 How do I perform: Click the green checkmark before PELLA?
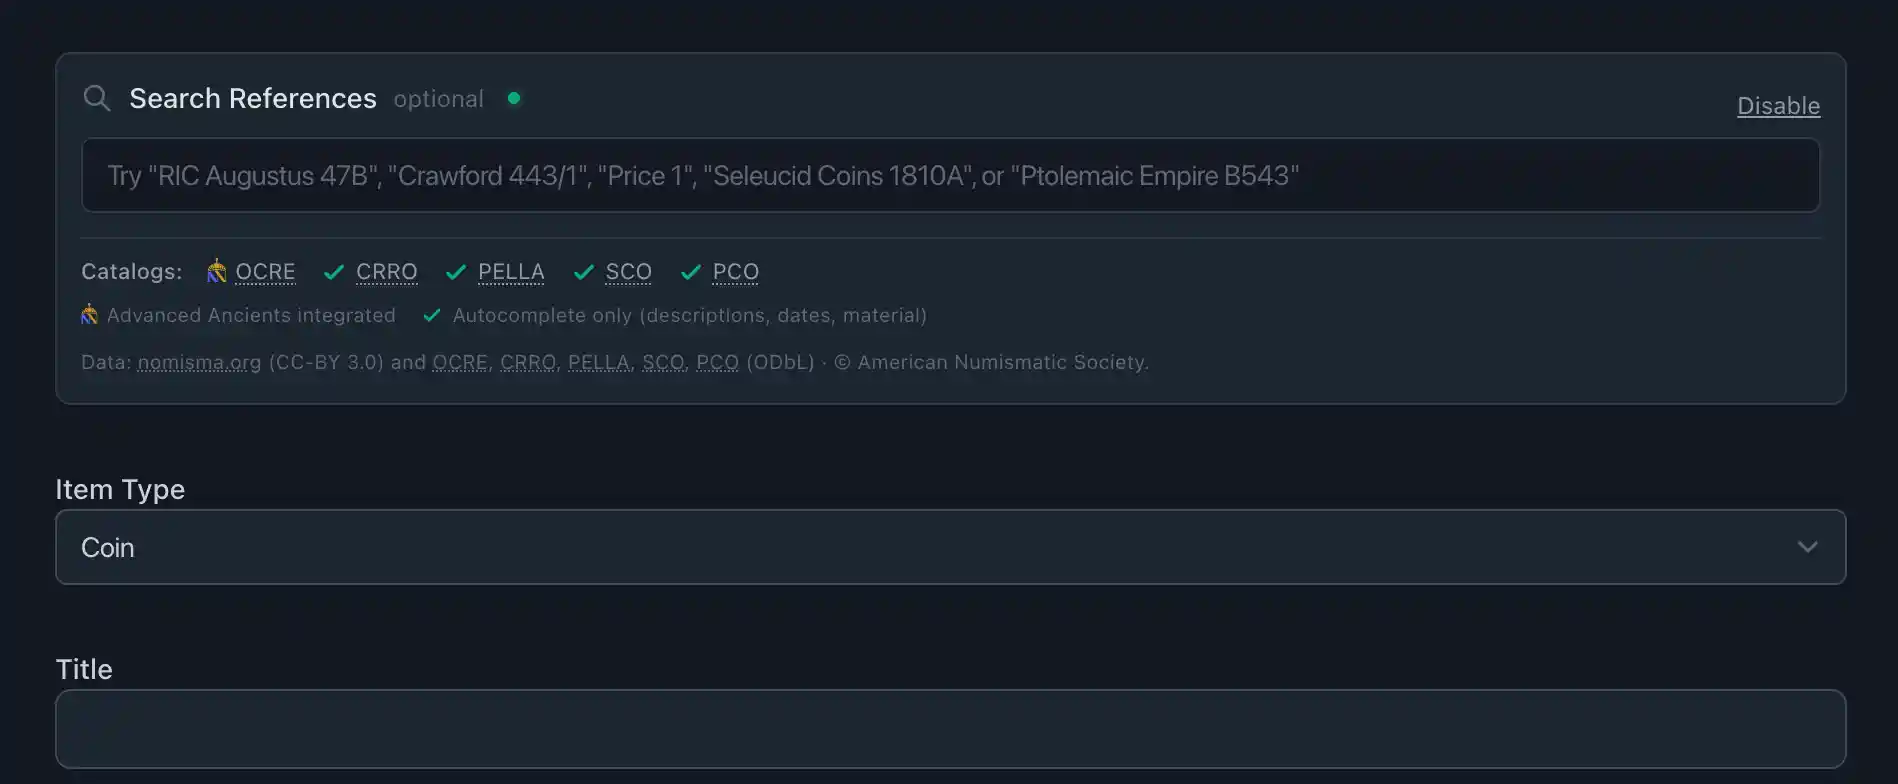coord(456,272)
